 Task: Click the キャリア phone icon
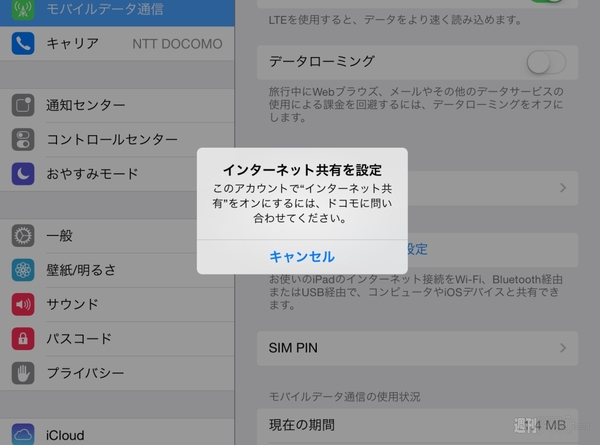point(23,44)
